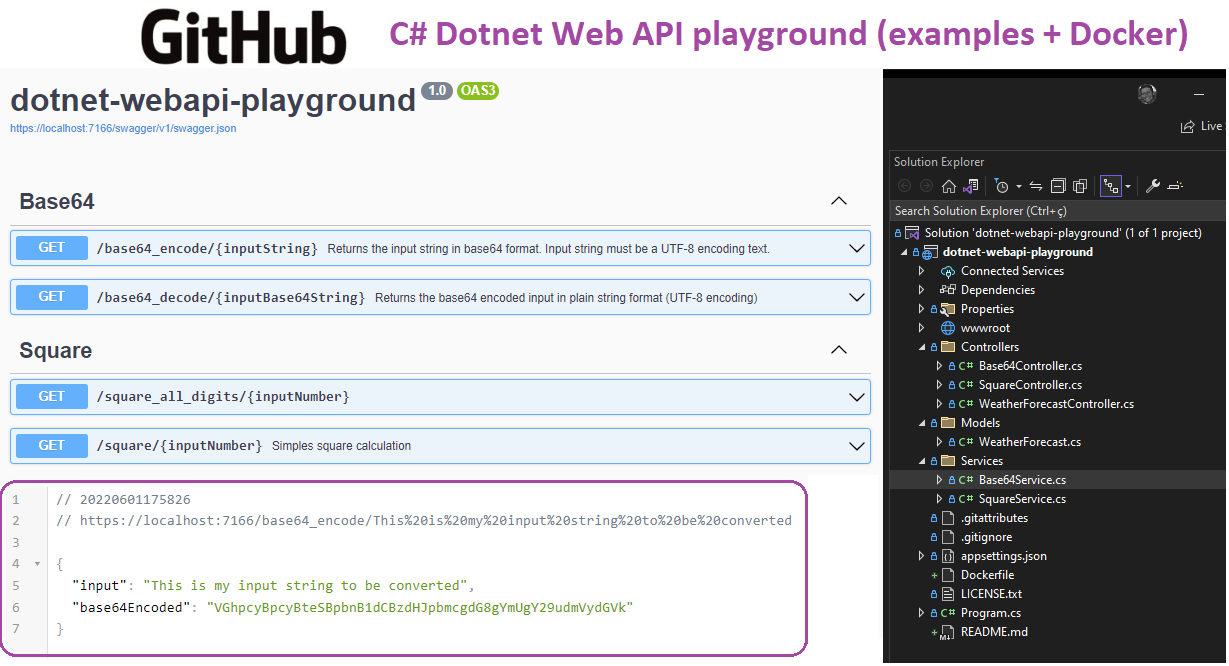Viewport: 1229px width, 666px height.
Task: Toggle the file nesting view button
Action: [x=1111, y=186]
